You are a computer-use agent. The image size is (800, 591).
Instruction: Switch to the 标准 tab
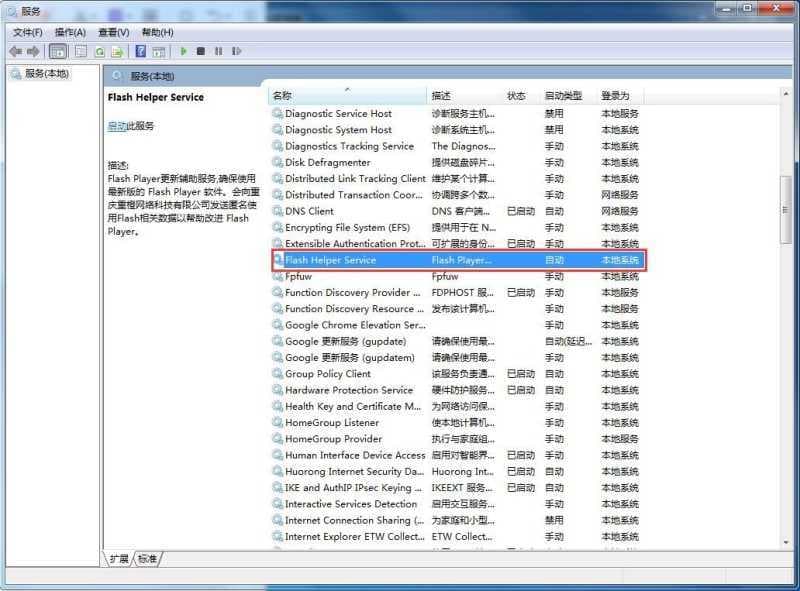[x=148, y=559]
